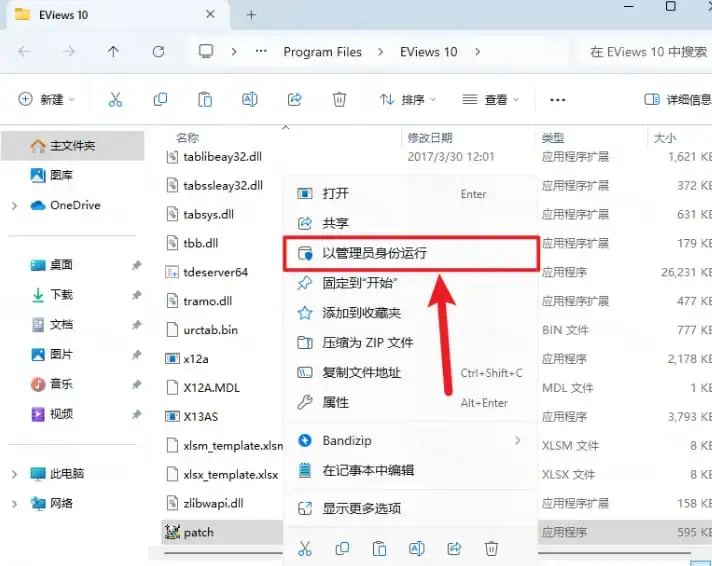The image size is (712, 566).
Task: Click Rename icon at context menu bottom
Action: coord(416,548)
